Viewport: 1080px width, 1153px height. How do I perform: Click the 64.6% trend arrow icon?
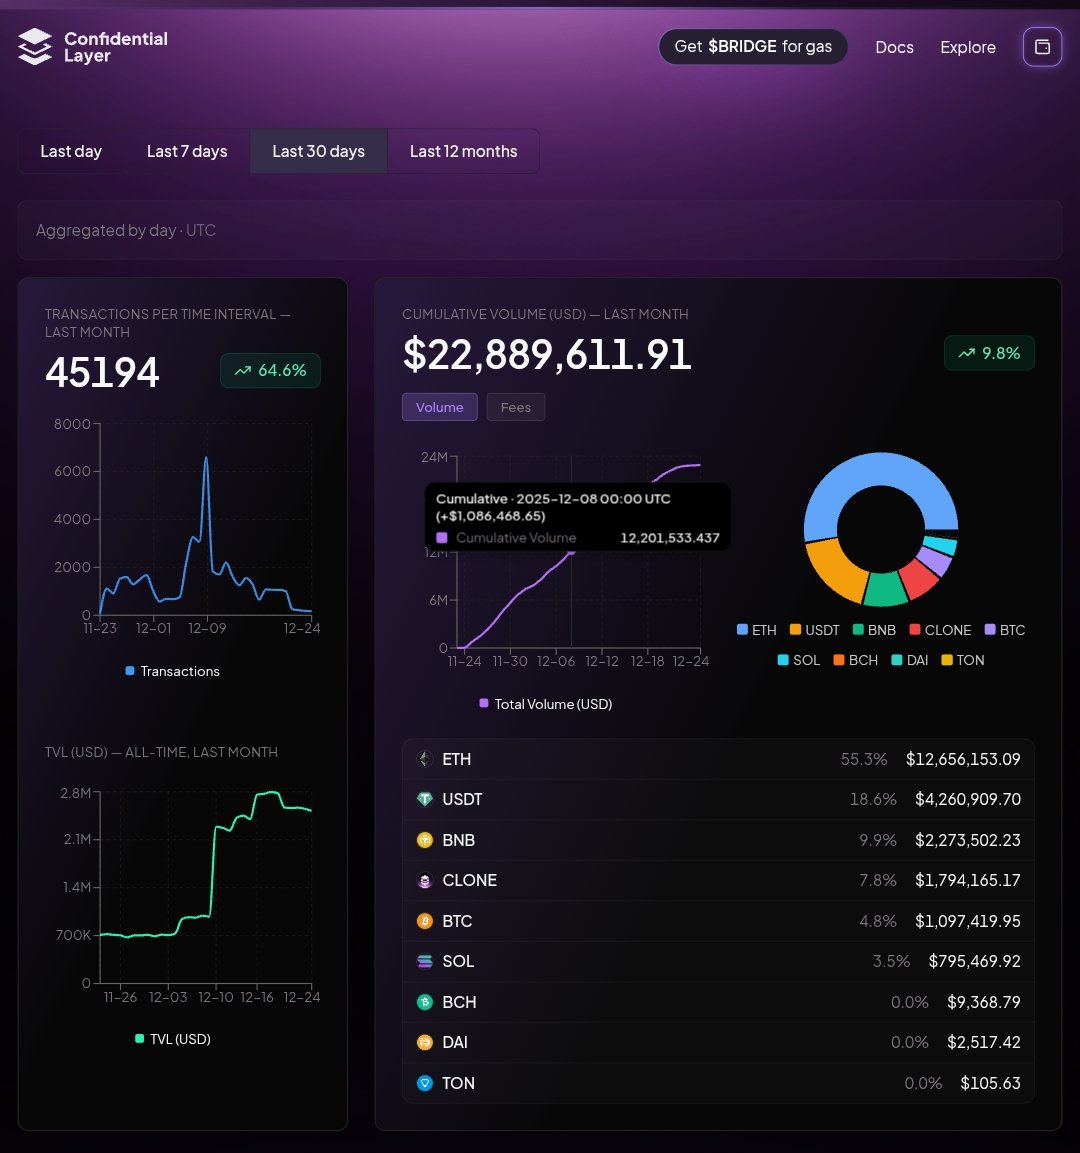[243, 371]
